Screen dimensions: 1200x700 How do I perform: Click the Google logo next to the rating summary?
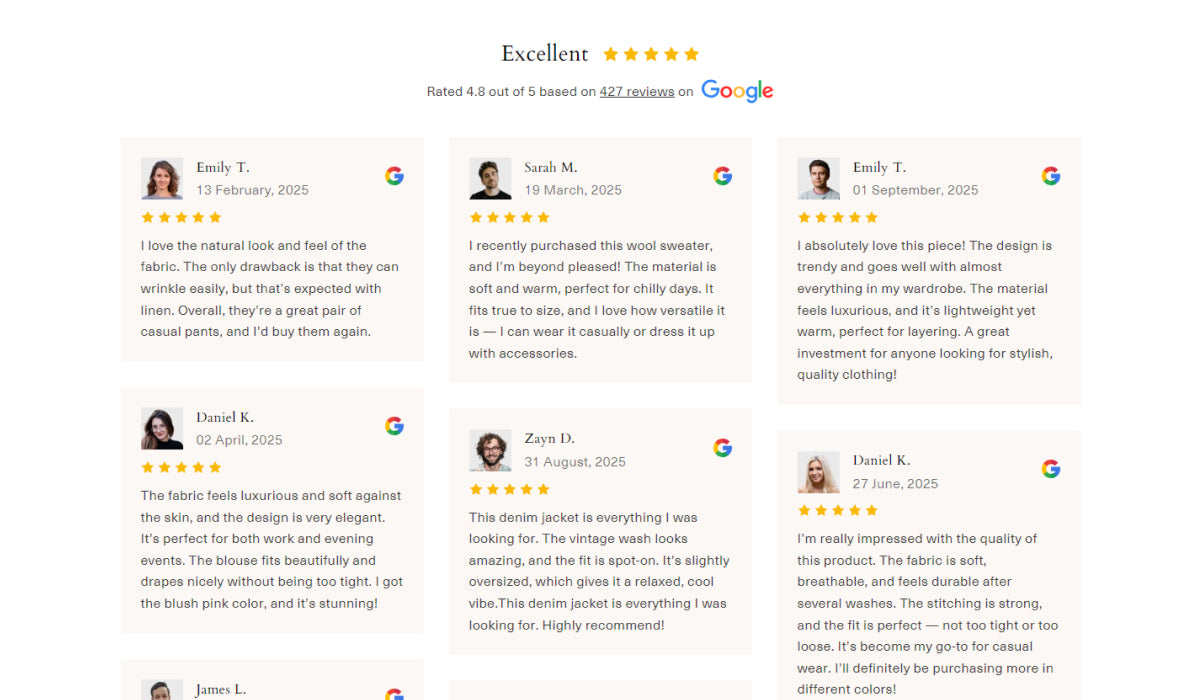tap(737, 91)
